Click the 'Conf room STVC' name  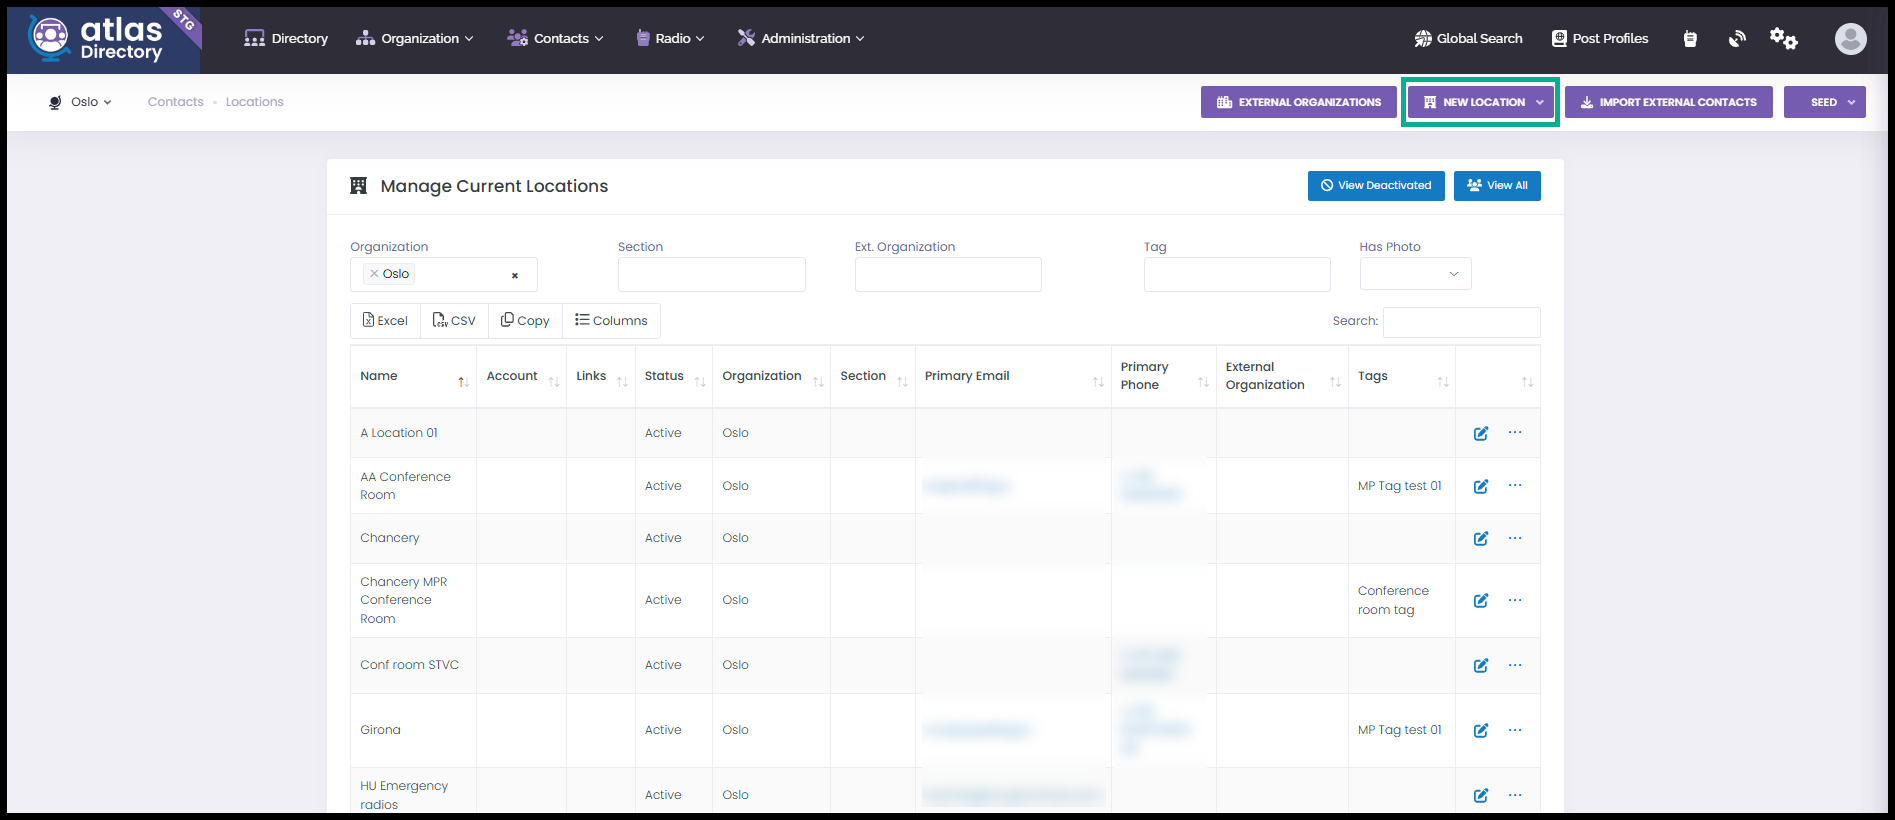410,665
